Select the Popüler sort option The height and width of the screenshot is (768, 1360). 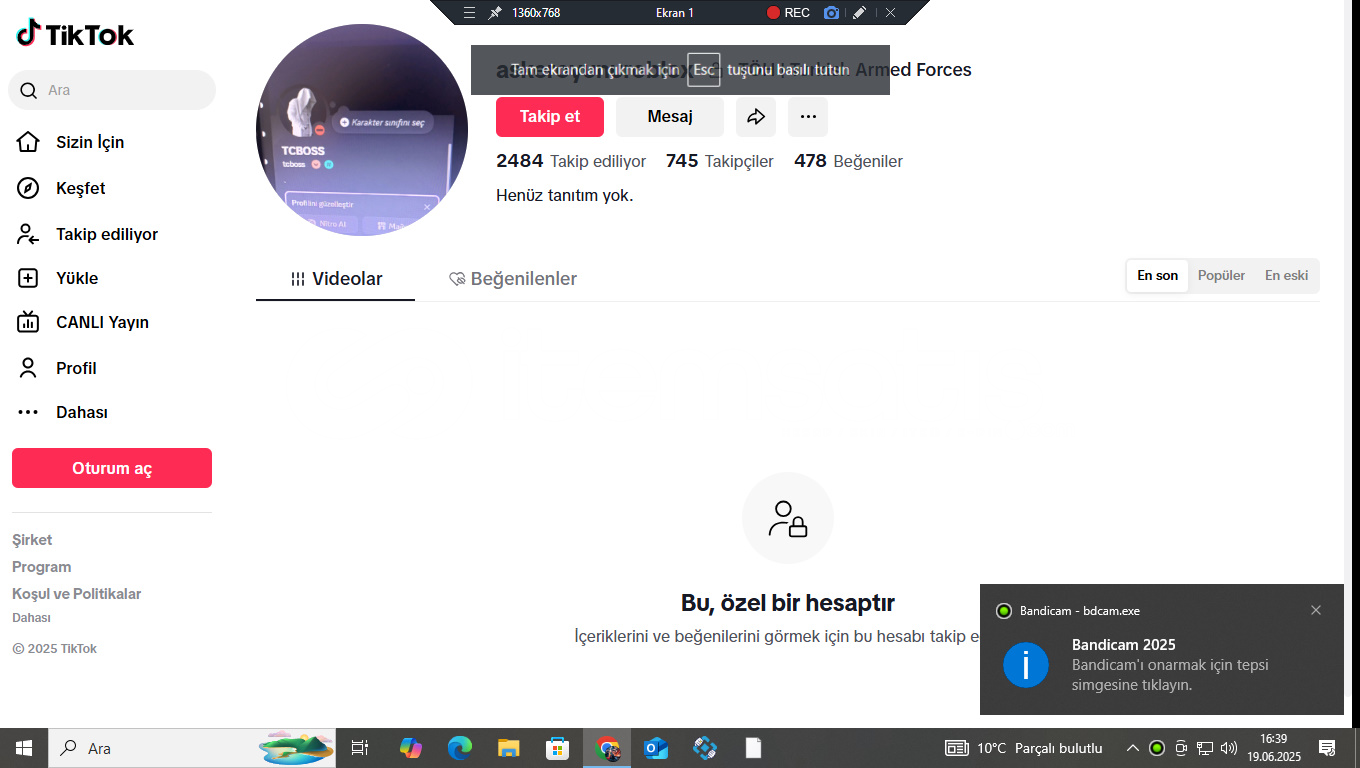point(1222,276)
